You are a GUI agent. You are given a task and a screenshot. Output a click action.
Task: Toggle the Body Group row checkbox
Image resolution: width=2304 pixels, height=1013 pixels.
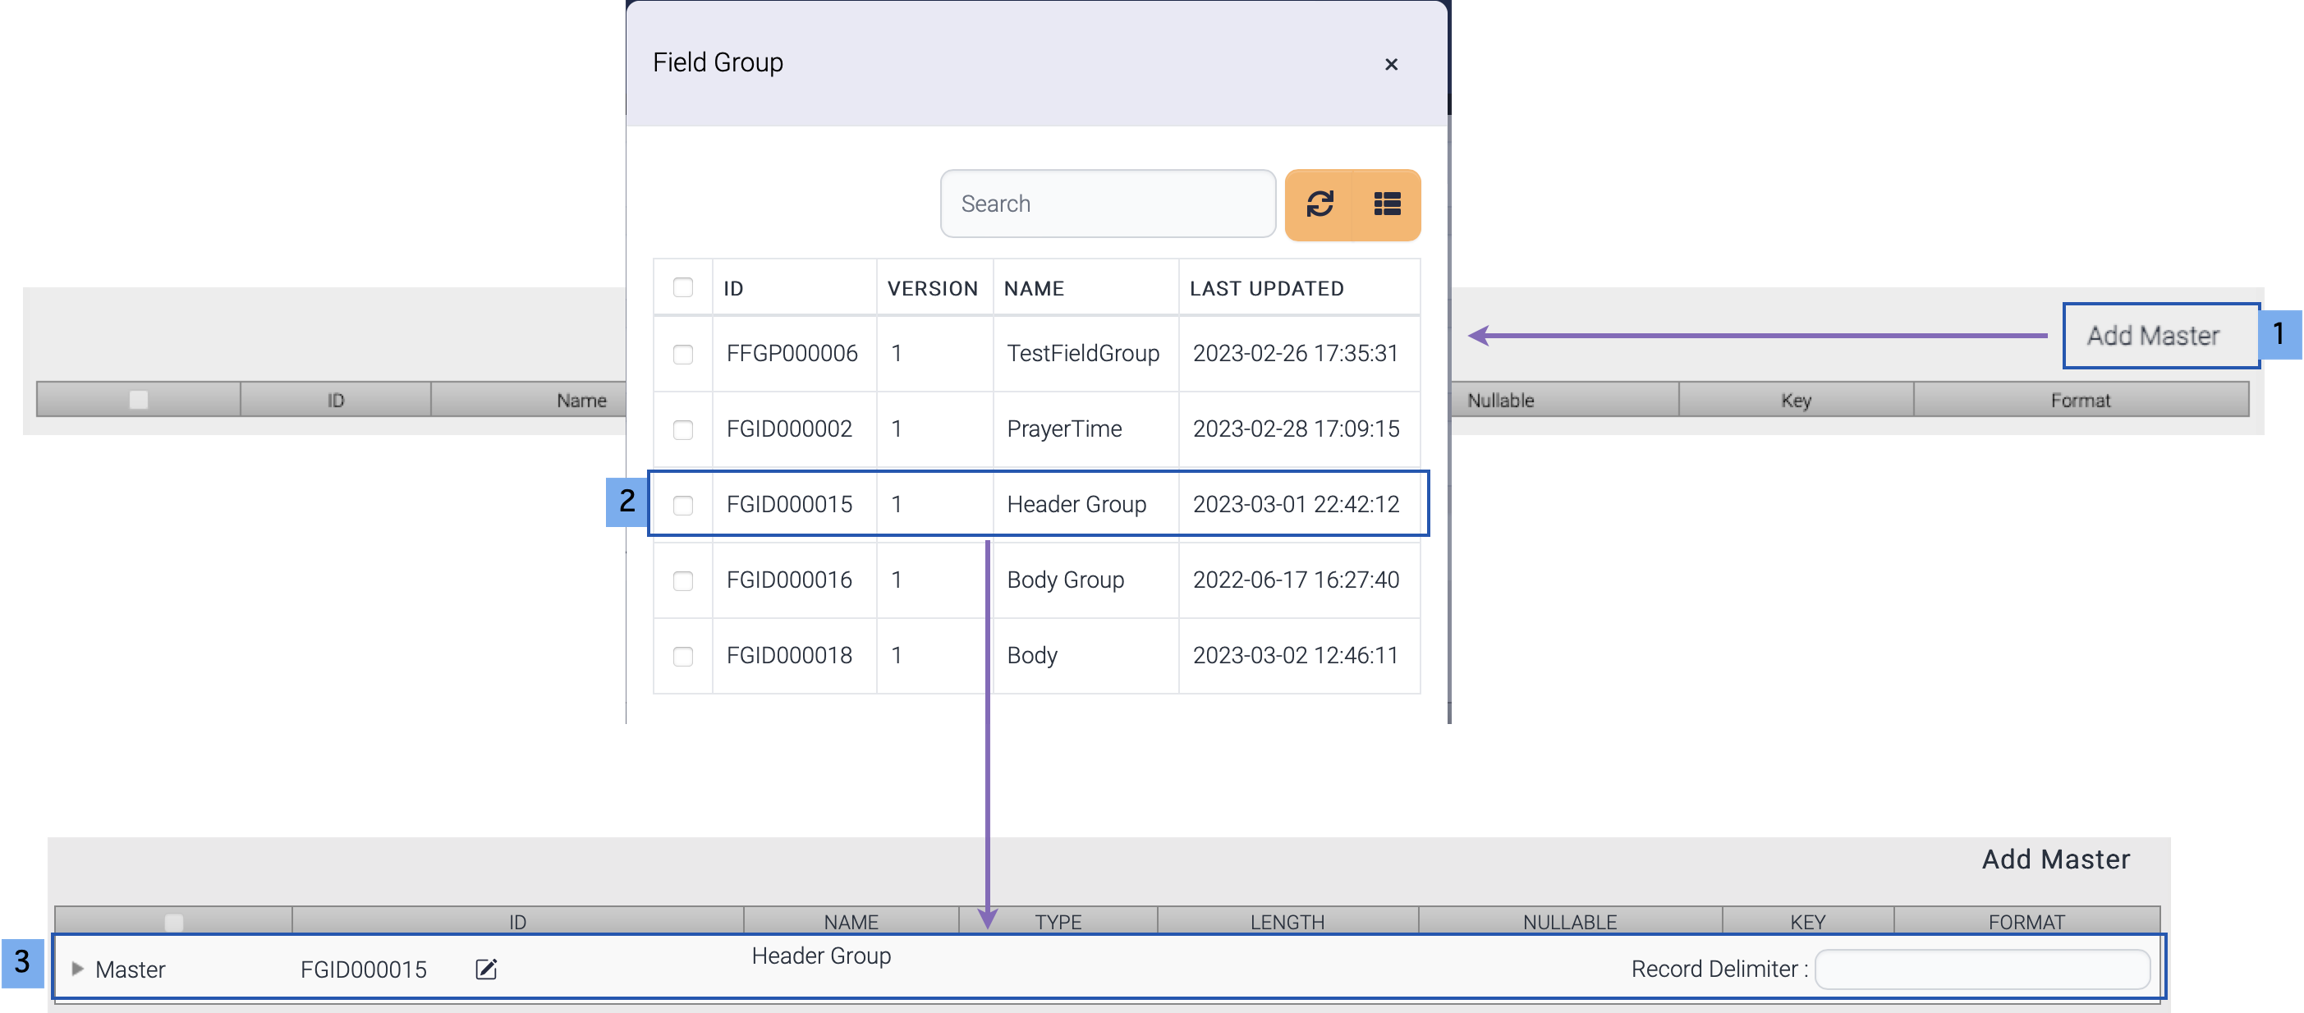click(683, 580)
